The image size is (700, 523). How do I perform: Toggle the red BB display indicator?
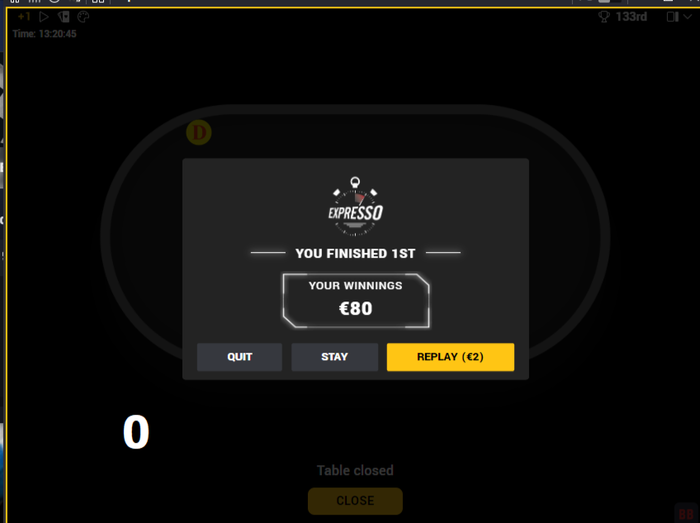pos(686,514)
